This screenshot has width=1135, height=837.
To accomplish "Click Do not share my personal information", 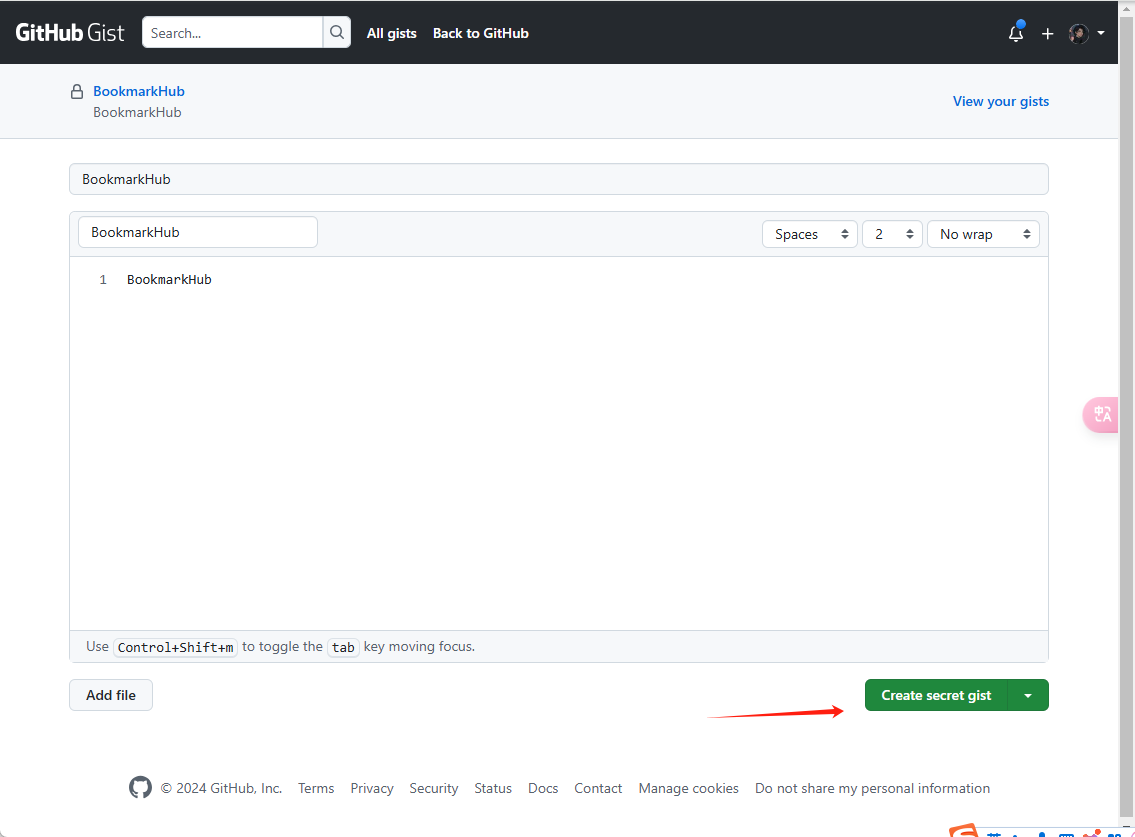I will click(872, 788).
